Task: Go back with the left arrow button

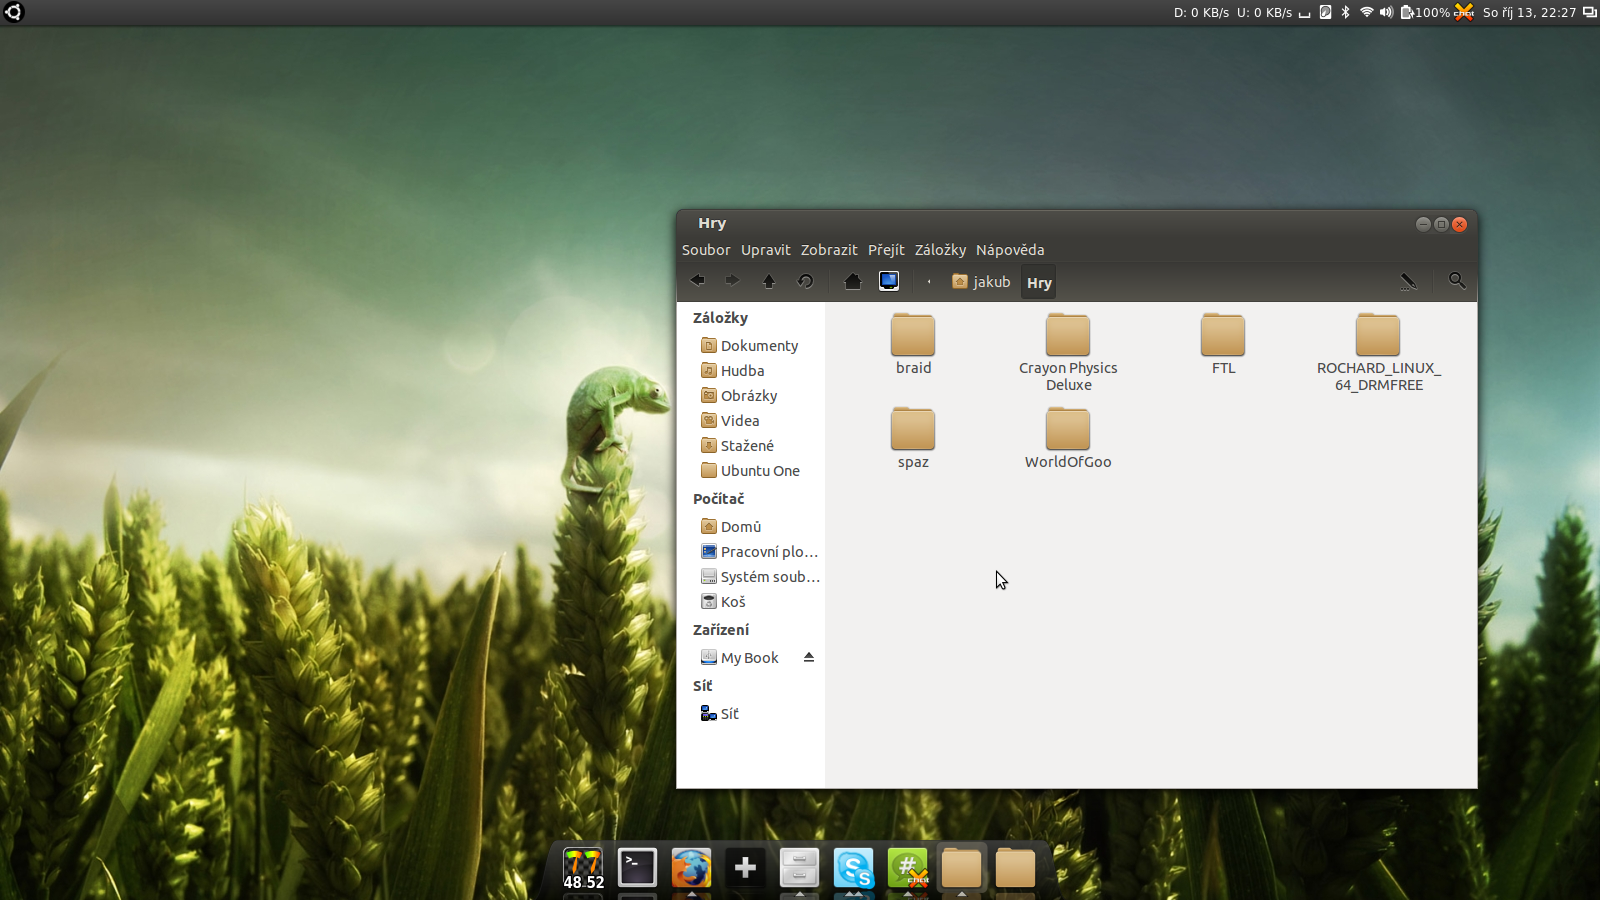Action: (x=698, y=281)
